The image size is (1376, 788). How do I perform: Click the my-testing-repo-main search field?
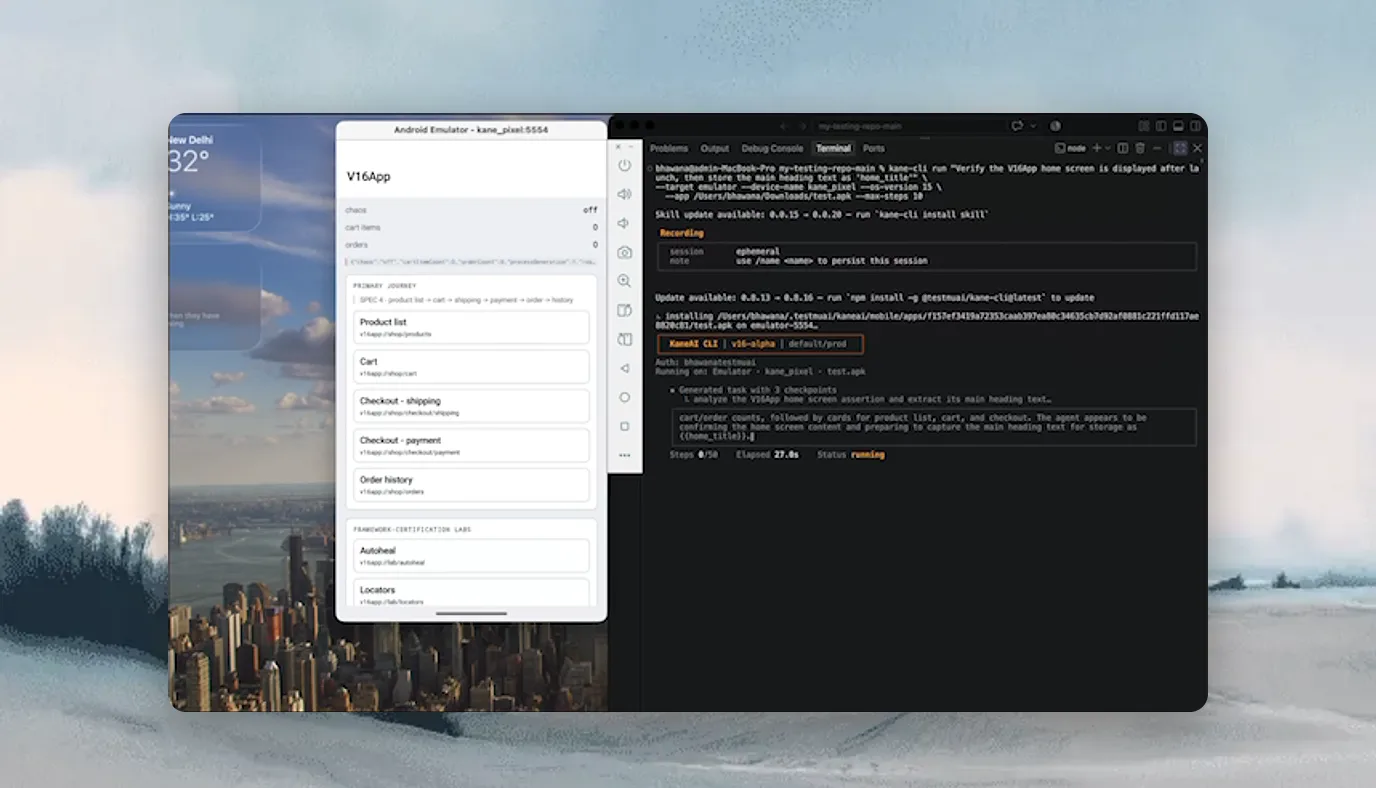point(907,126)
